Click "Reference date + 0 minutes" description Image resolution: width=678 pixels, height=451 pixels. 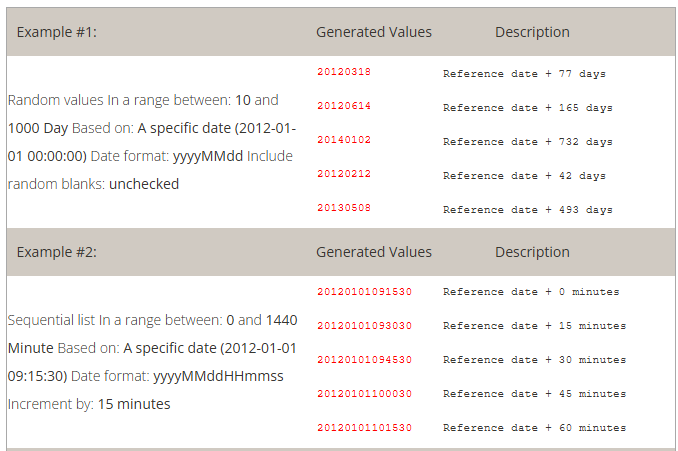[531, 292]
